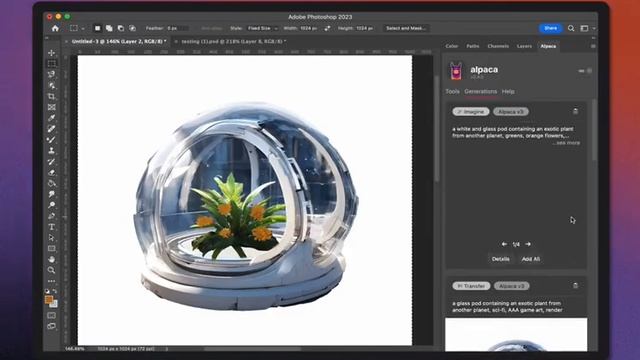
Task: Select the Frame tool
Action: click(x=51, y=107)
